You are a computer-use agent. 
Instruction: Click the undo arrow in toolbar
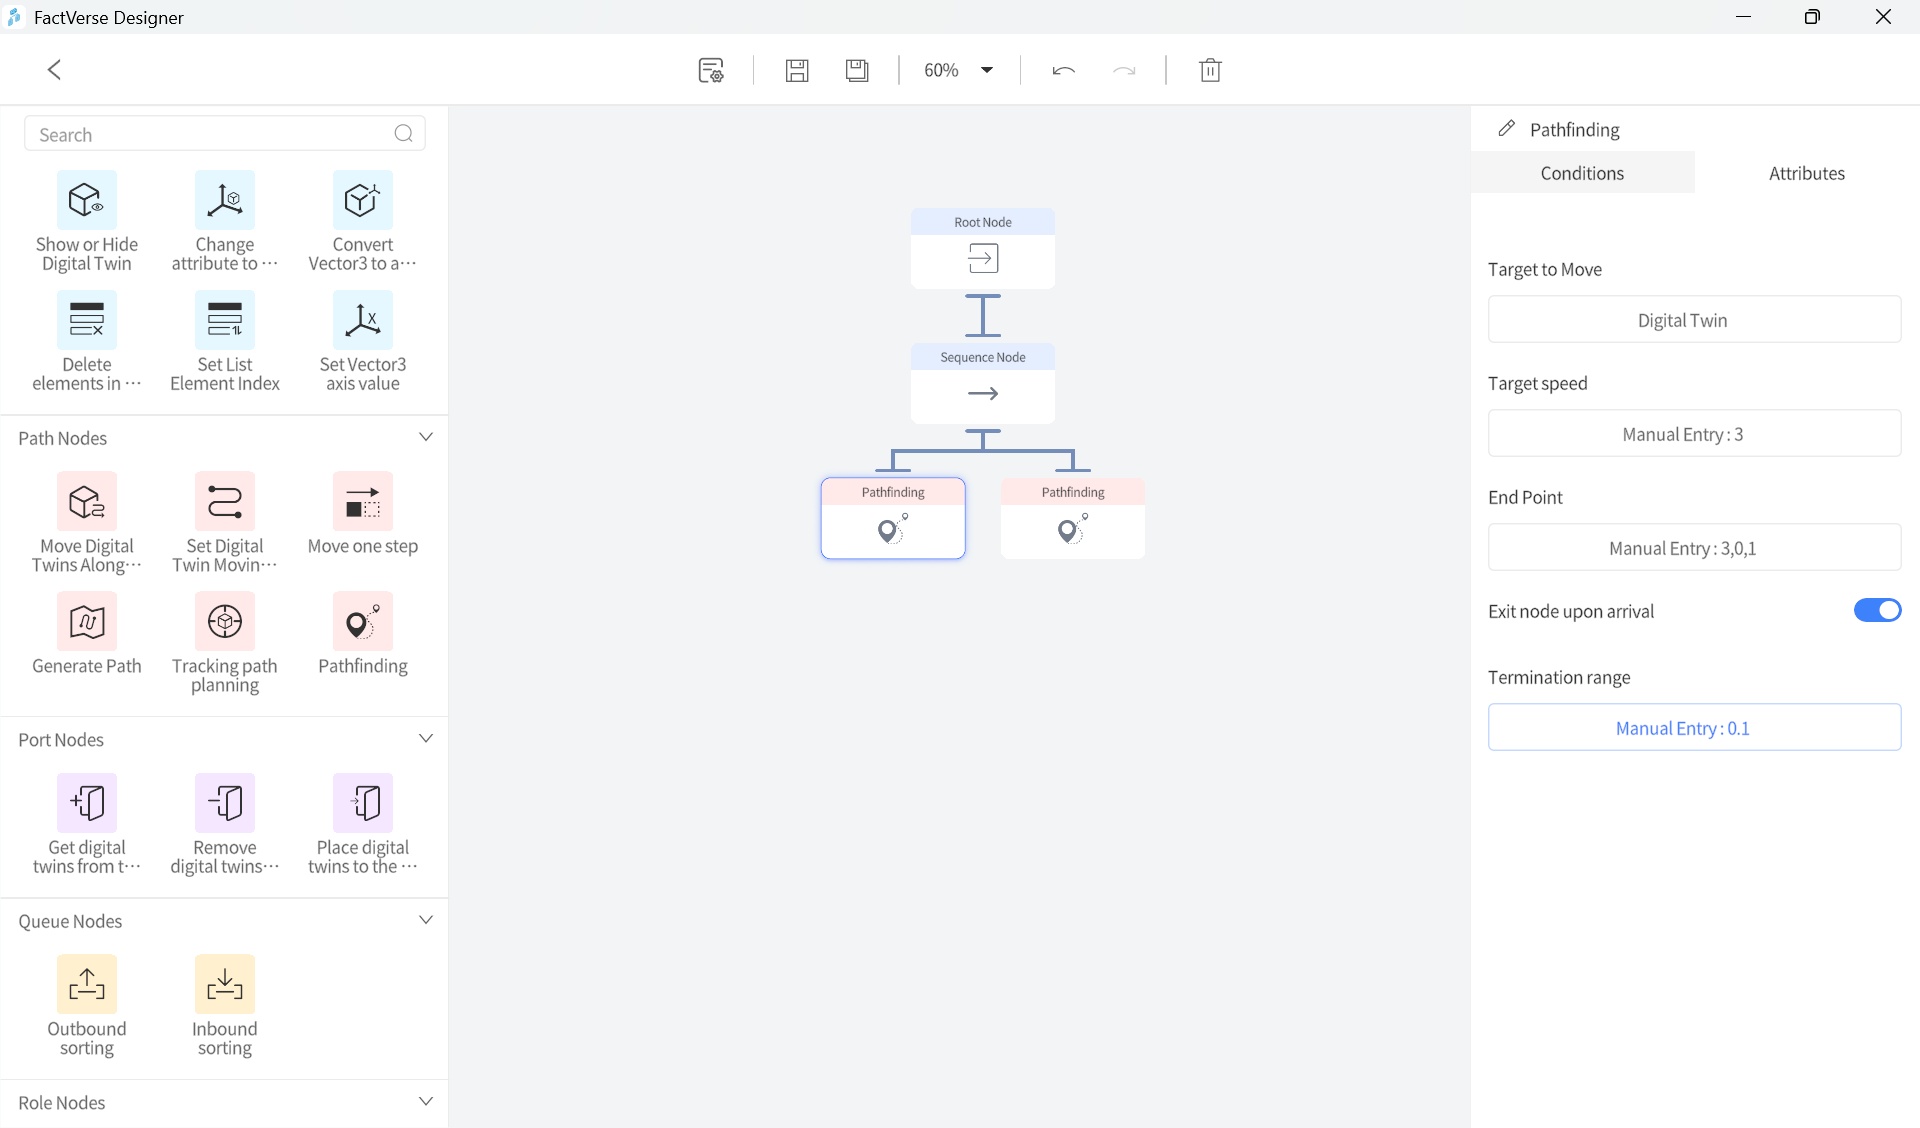[x=1062, y=70]
